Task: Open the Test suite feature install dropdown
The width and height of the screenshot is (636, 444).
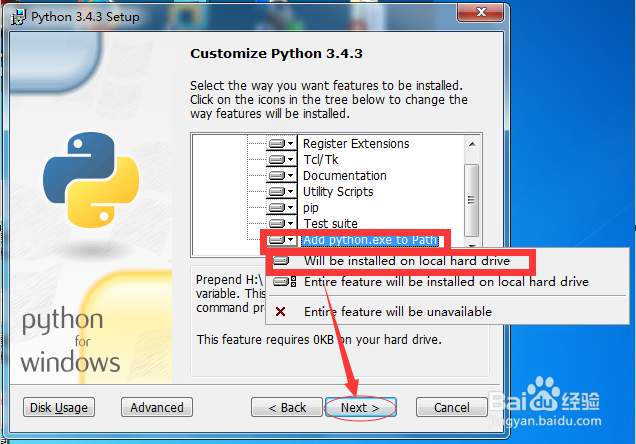Action: point(282,223)
